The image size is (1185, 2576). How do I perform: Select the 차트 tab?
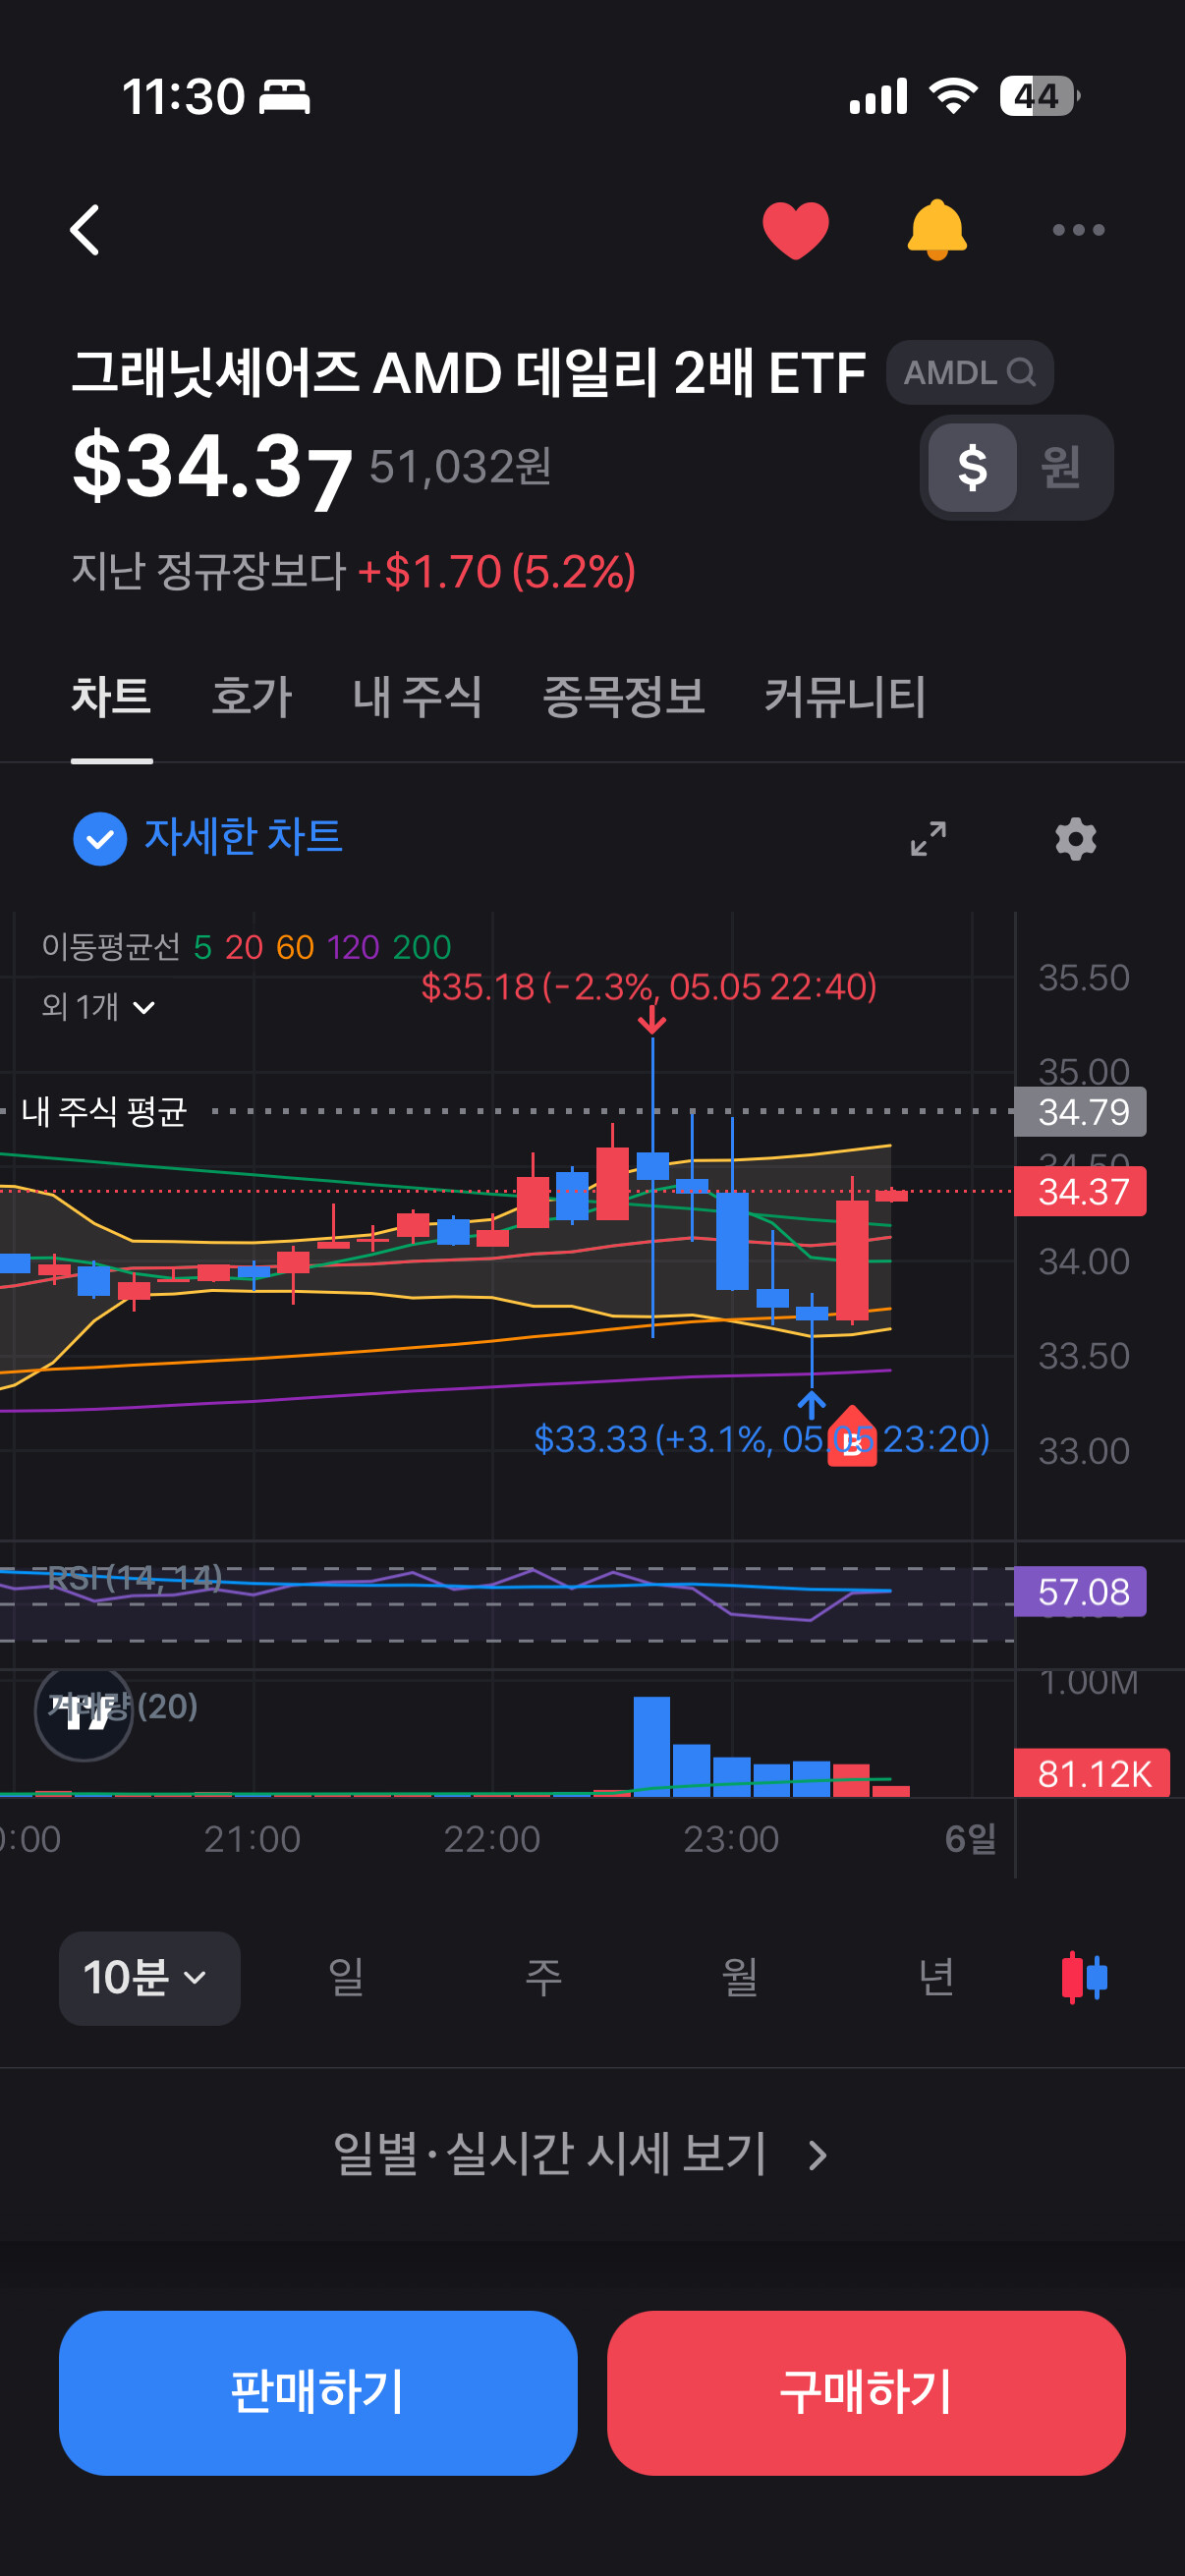[111, 696]
